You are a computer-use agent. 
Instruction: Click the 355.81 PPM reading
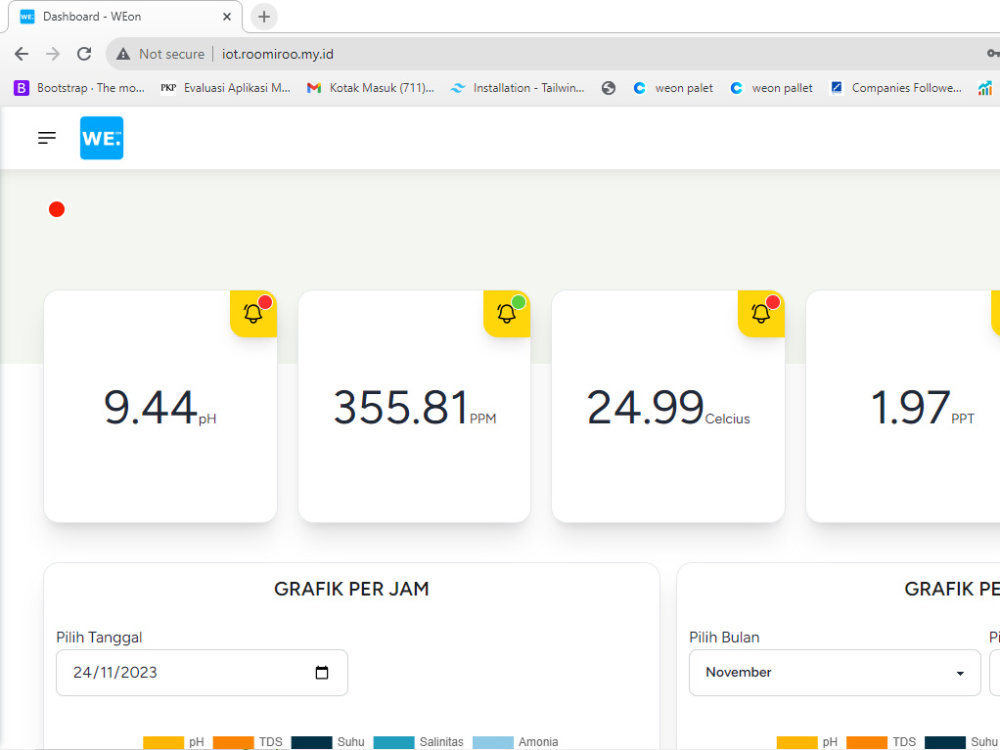(x=415, y=408)
